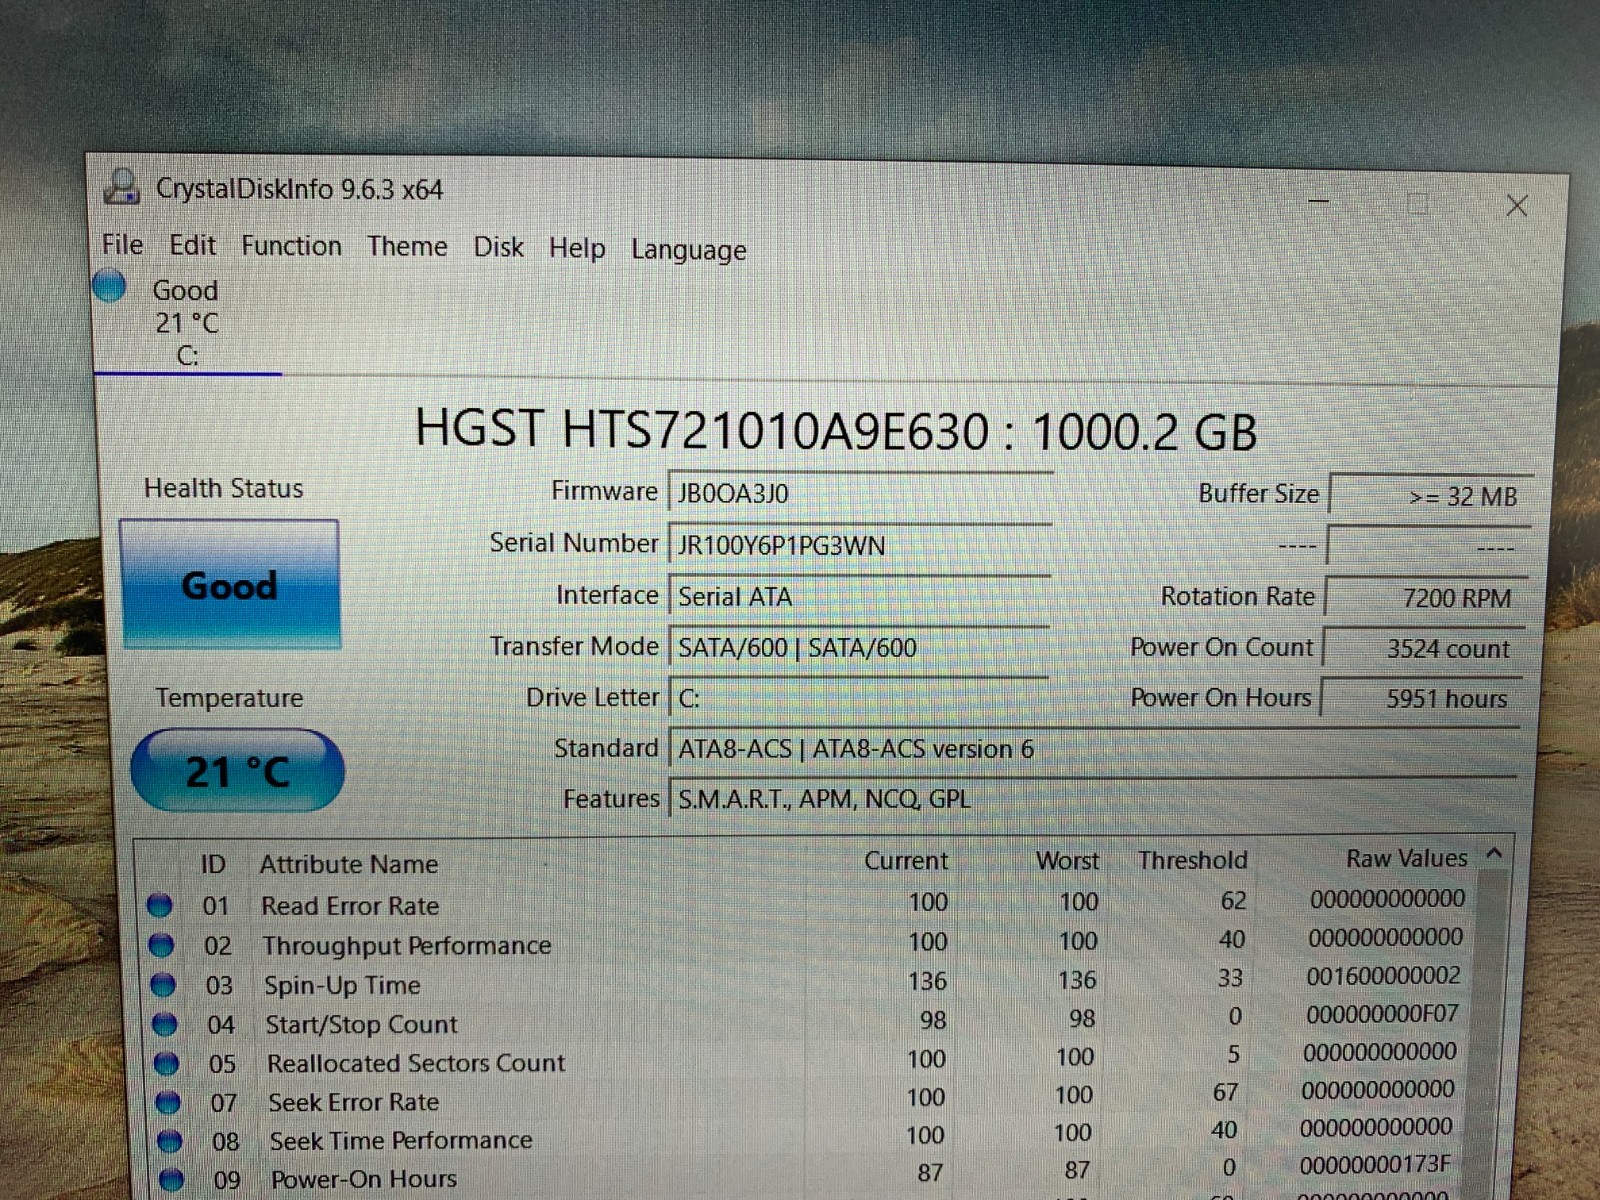1600x1200 pixels.
Task: Click status orb for Throughput Performance
Action: pos(161,945)
